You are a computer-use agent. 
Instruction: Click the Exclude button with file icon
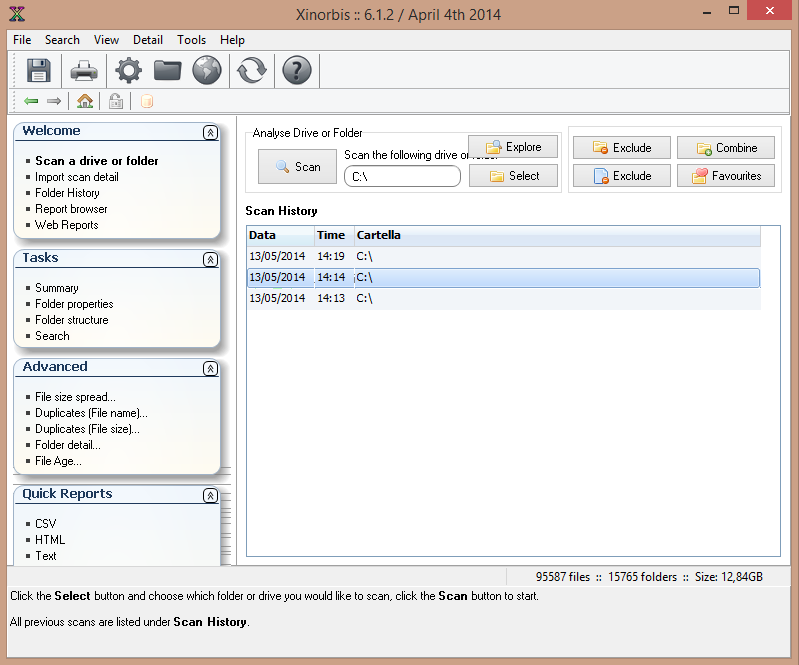point(622,176)
